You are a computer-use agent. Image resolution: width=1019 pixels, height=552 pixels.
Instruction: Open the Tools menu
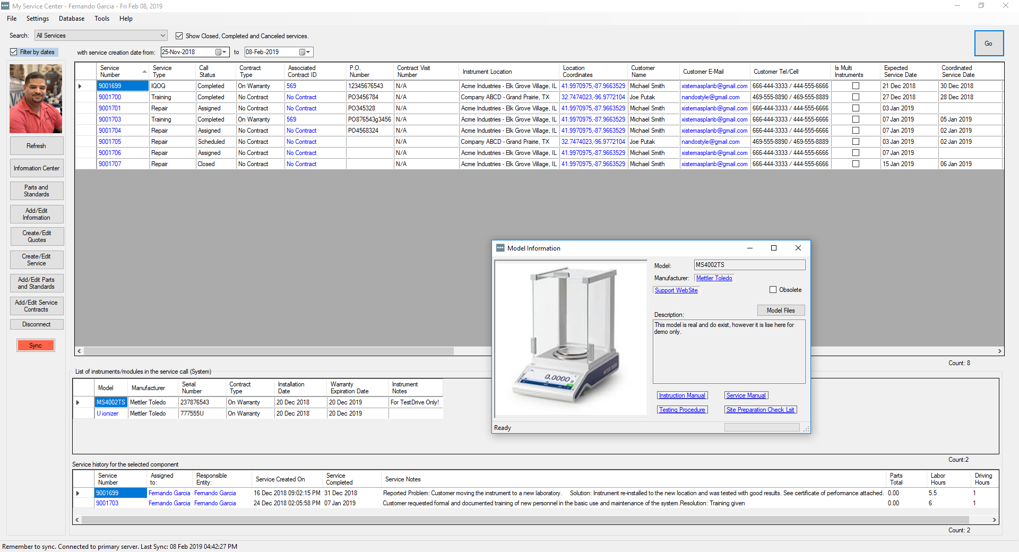102,19
